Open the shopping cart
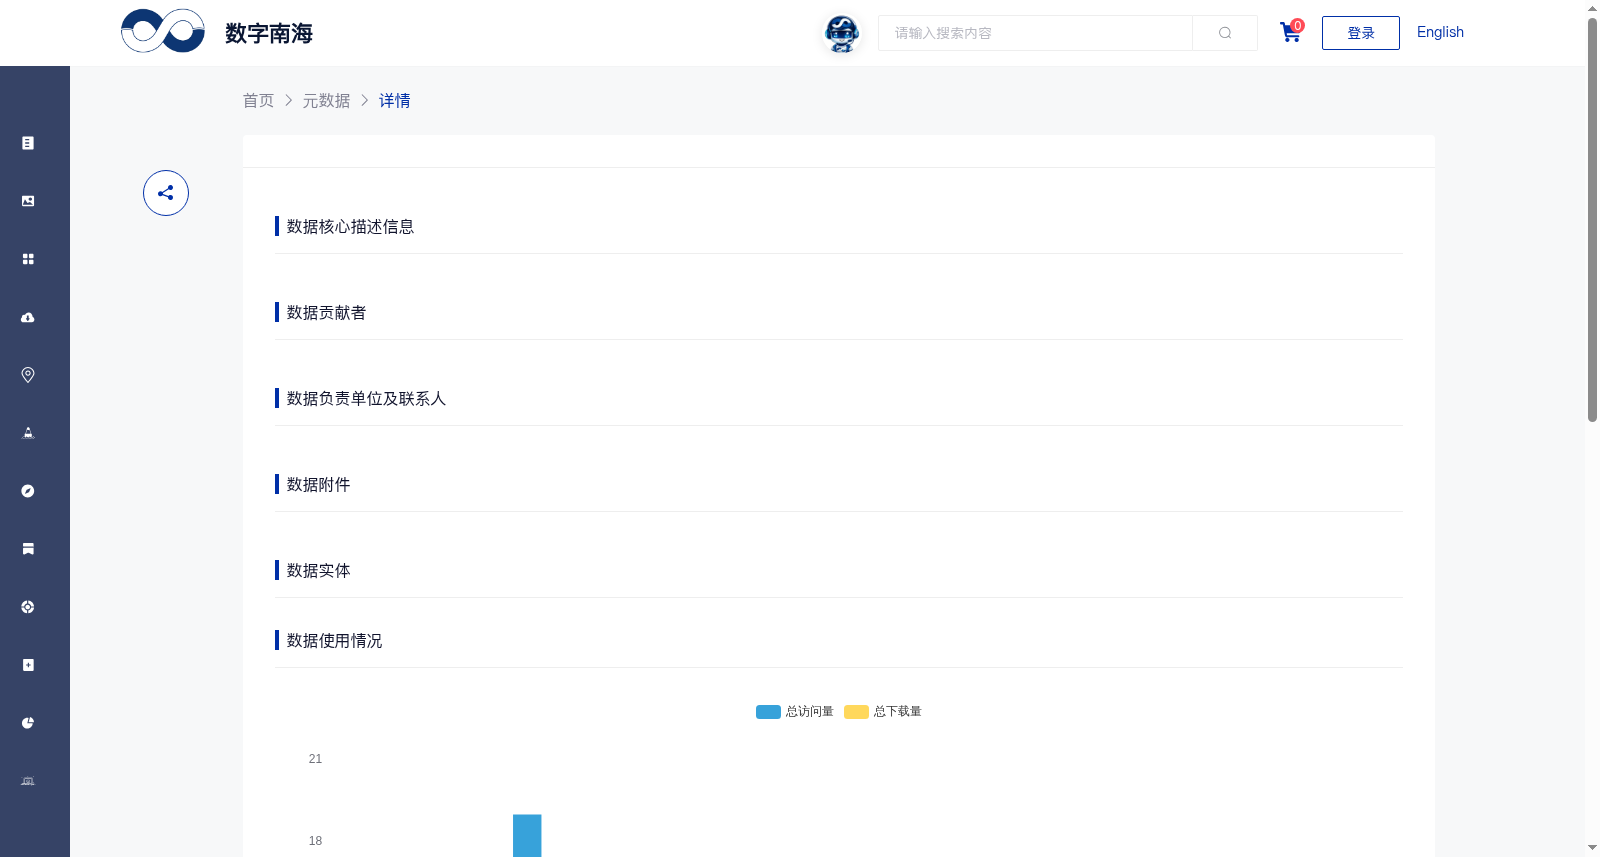The image size is (1600, 857). point(1291,32)
